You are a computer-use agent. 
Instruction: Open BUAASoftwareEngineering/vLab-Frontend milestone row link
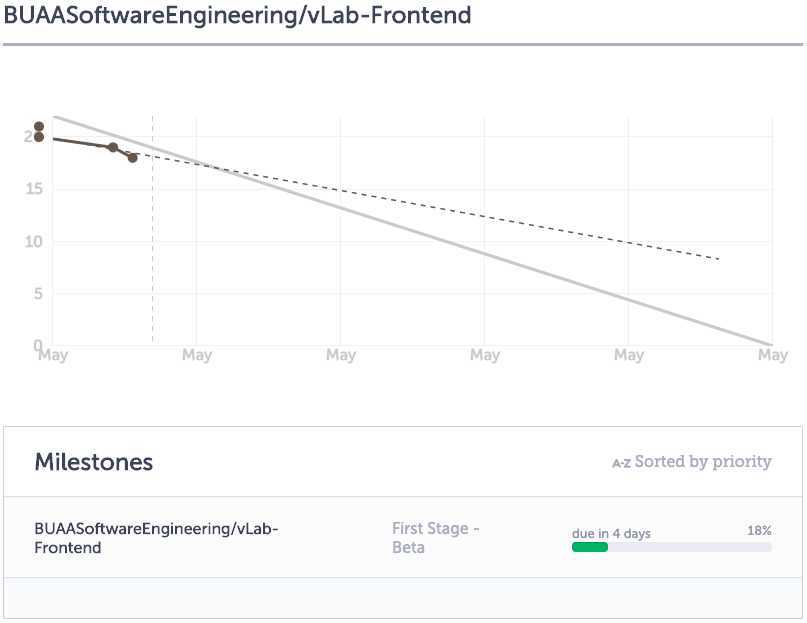pyautogui.click(x=156, y=538)
